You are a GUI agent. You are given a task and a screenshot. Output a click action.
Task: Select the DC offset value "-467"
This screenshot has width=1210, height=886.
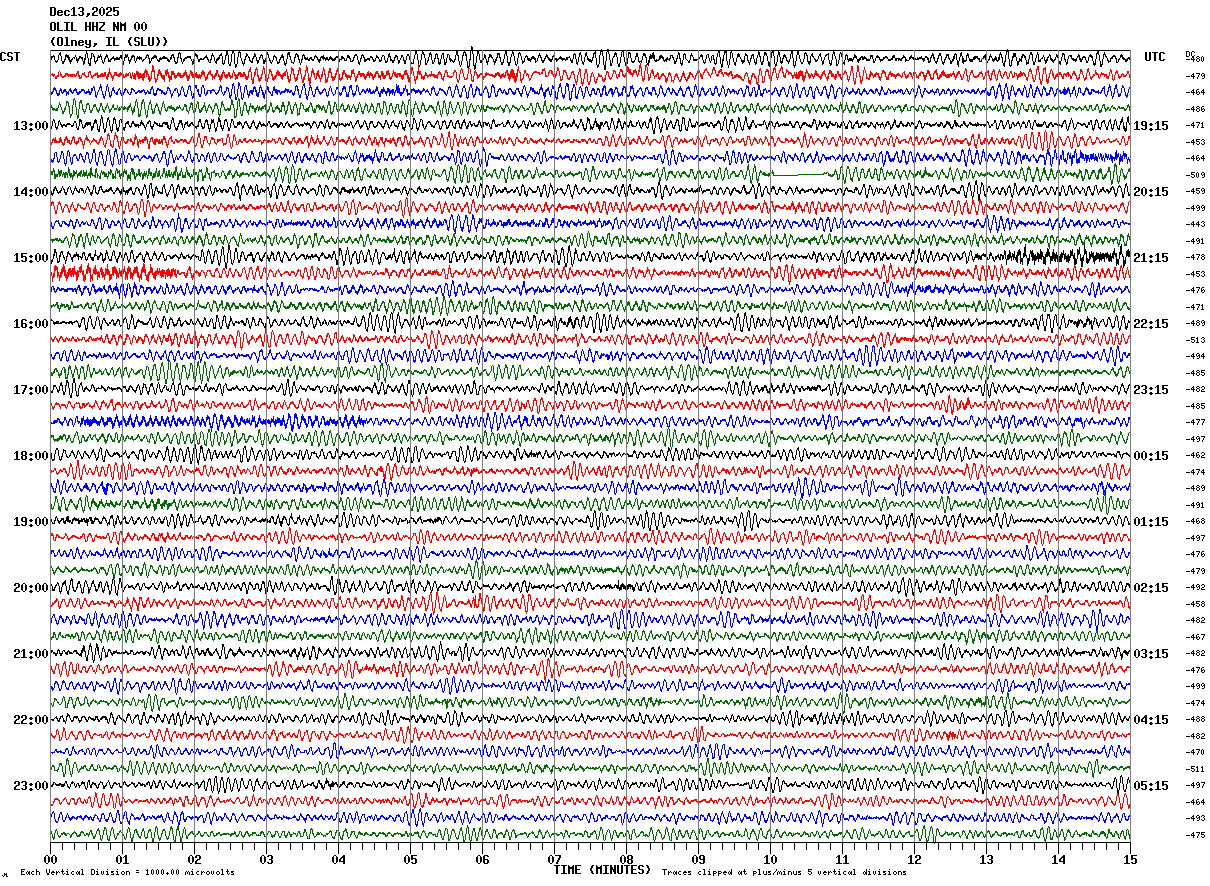pyautogui.click(x=1195, y=637)
